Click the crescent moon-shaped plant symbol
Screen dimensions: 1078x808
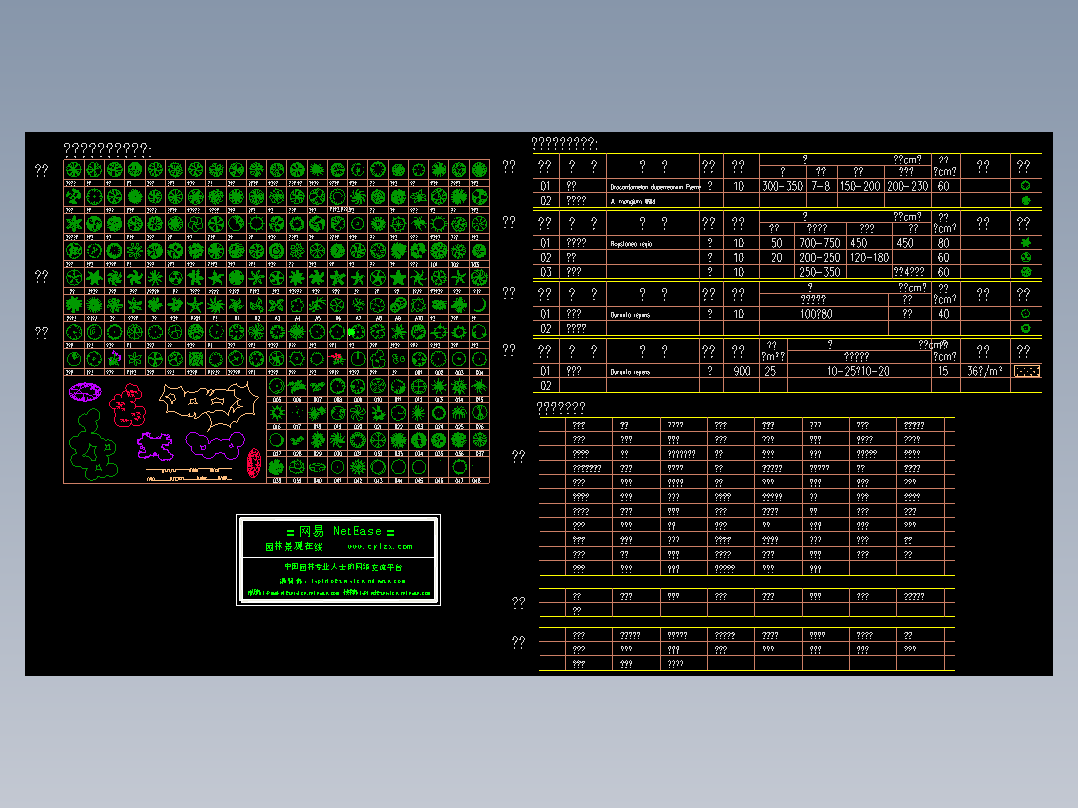[480, 304]
